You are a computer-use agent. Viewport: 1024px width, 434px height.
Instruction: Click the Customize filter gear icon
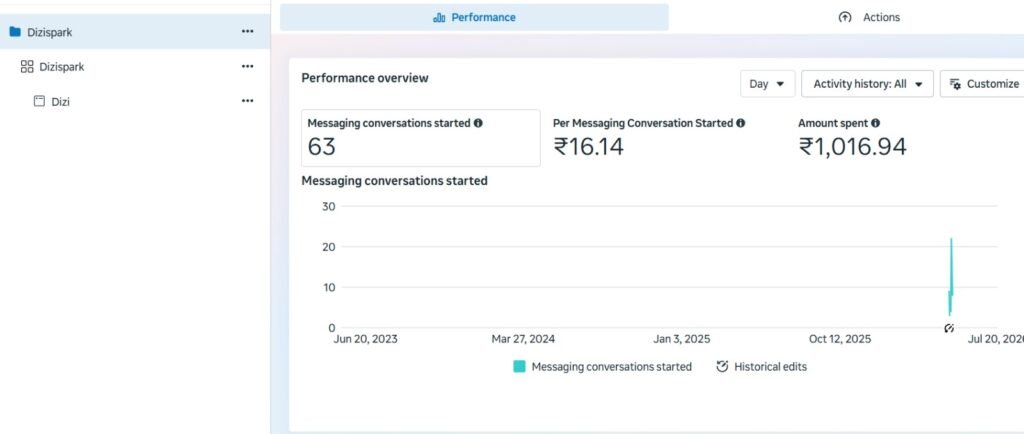pos(955,84)
